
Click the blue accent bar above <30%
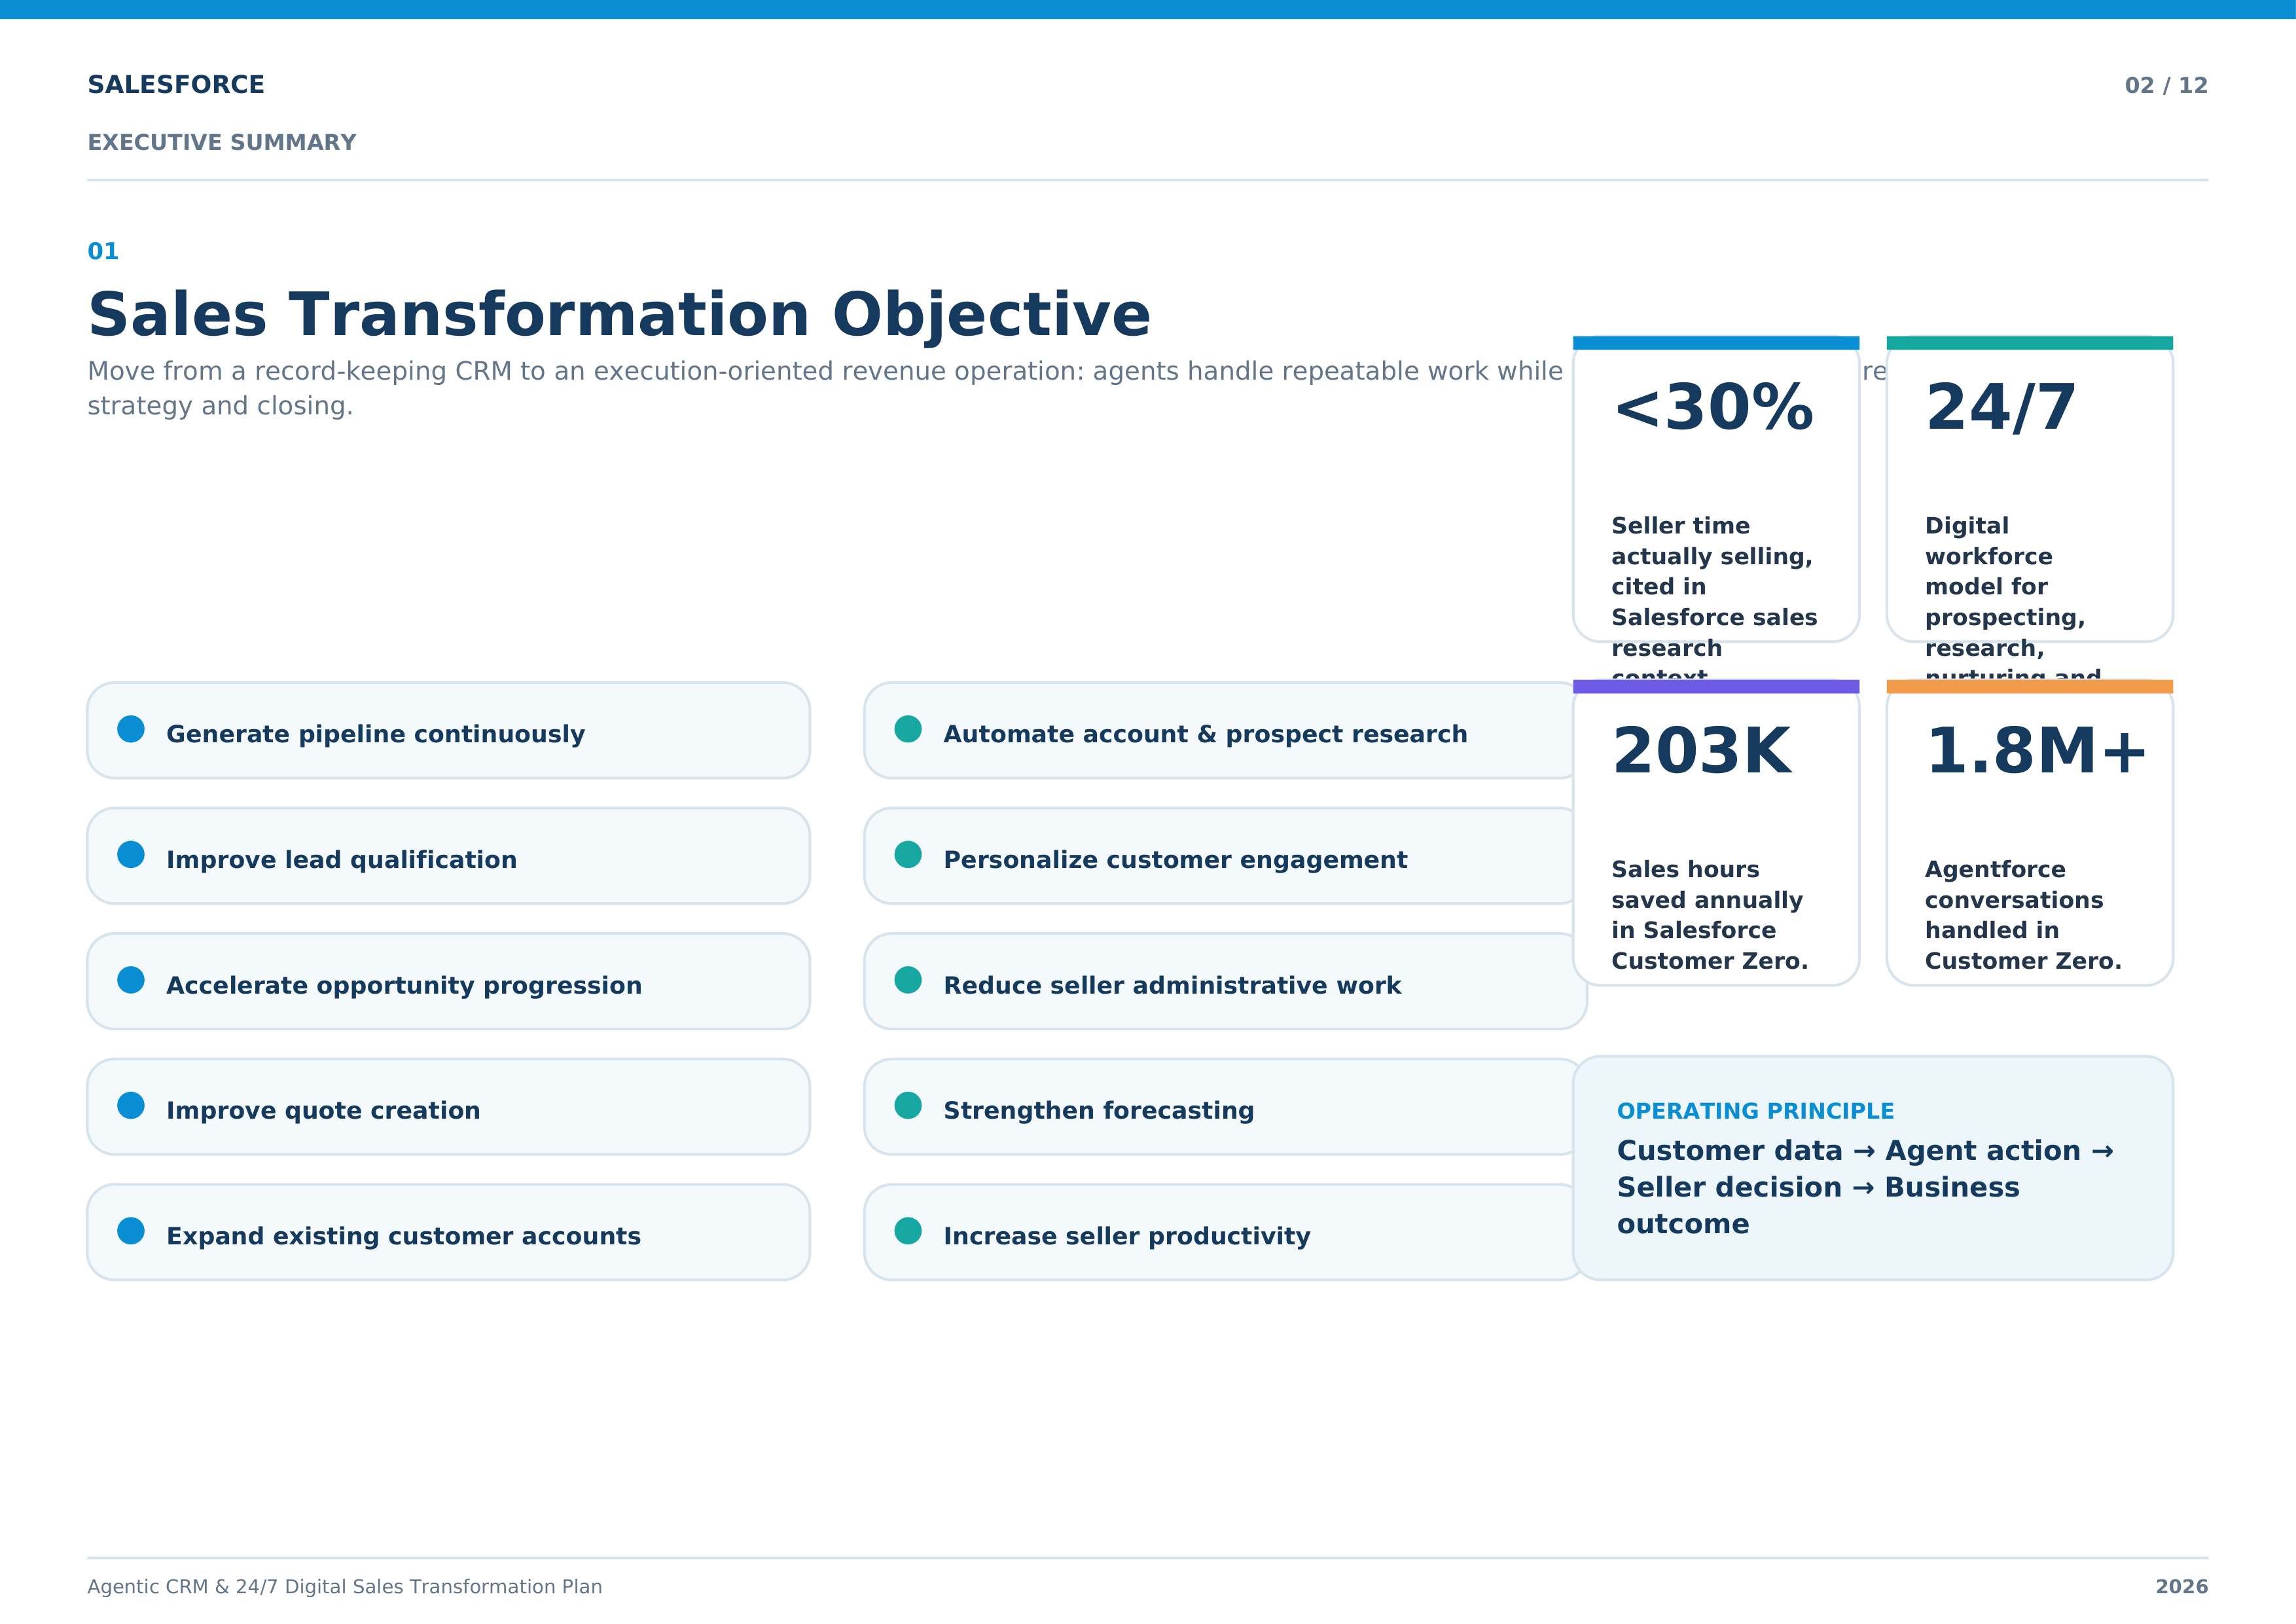[1716, 343]
